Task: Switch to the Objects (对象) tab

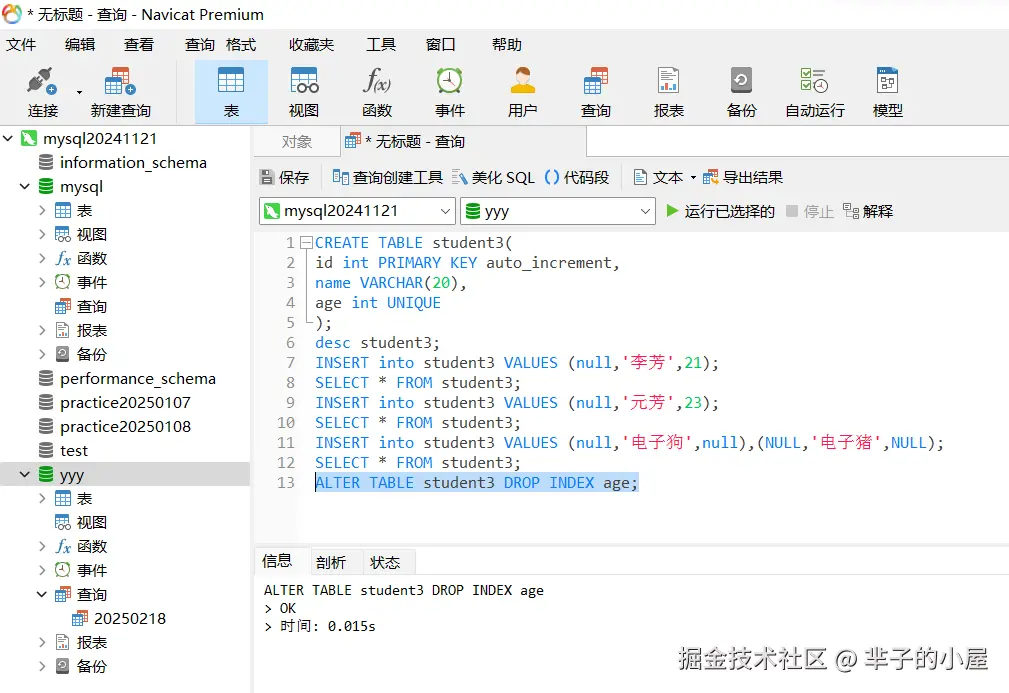Action: pos(297,142)
